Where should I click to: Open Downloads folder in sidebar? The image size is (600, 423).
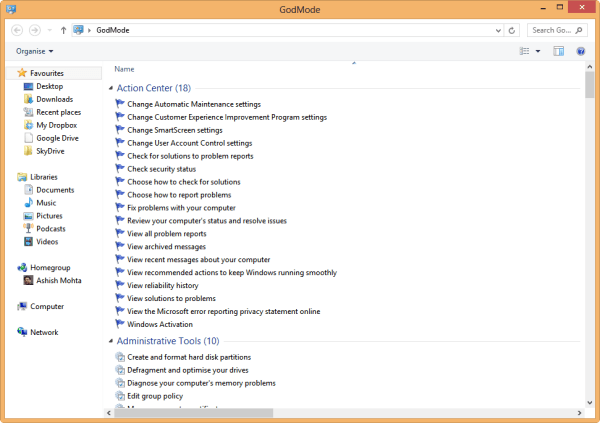54,99
